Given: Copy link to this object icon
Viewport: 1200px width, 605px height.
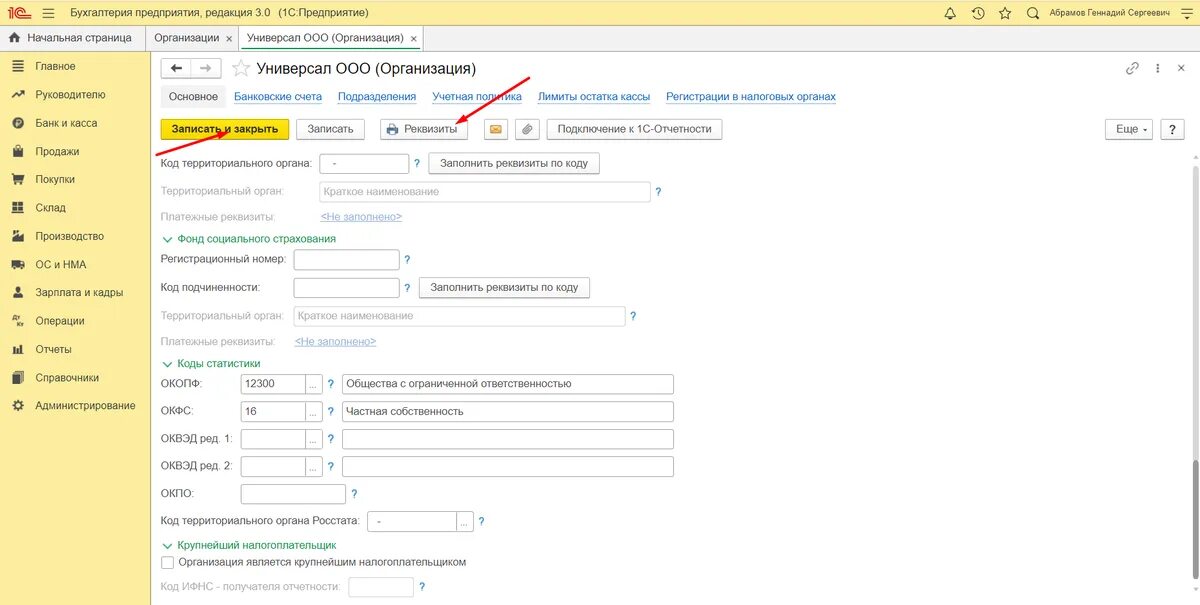Looking at the screenshot, I should tap(1132, 68).
